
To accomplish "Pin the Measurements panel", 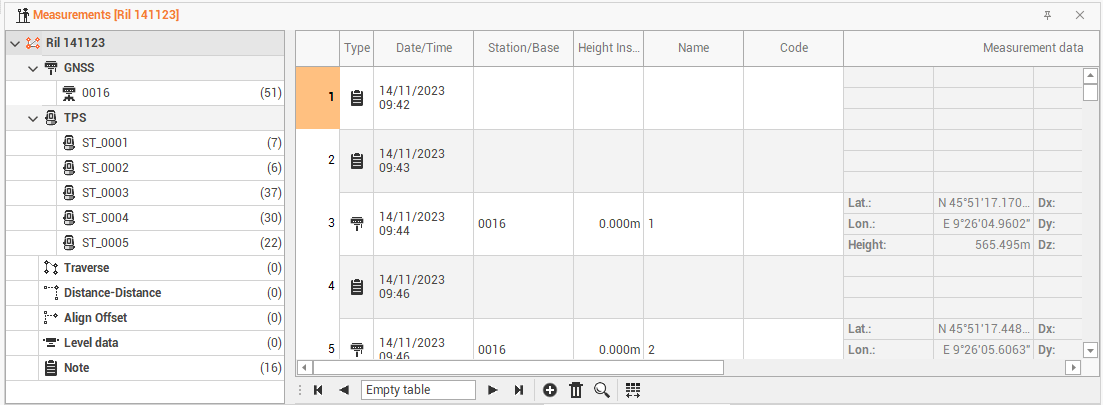I will tap(1047, 15).
